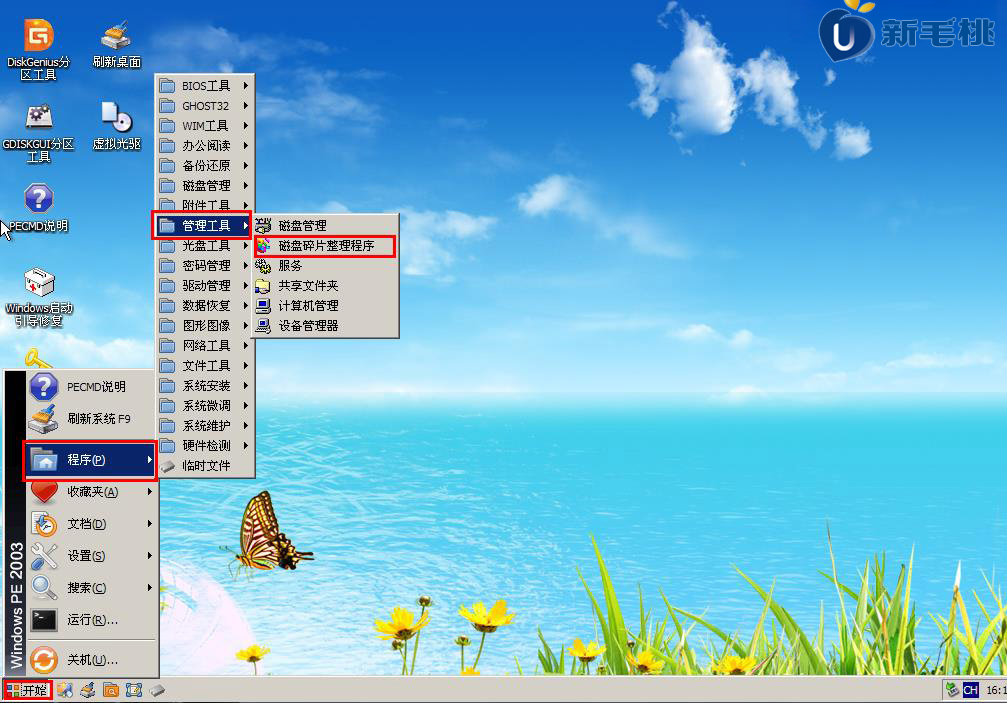Open the 磁盘管理 folder in Programs list

coord(205,186)
